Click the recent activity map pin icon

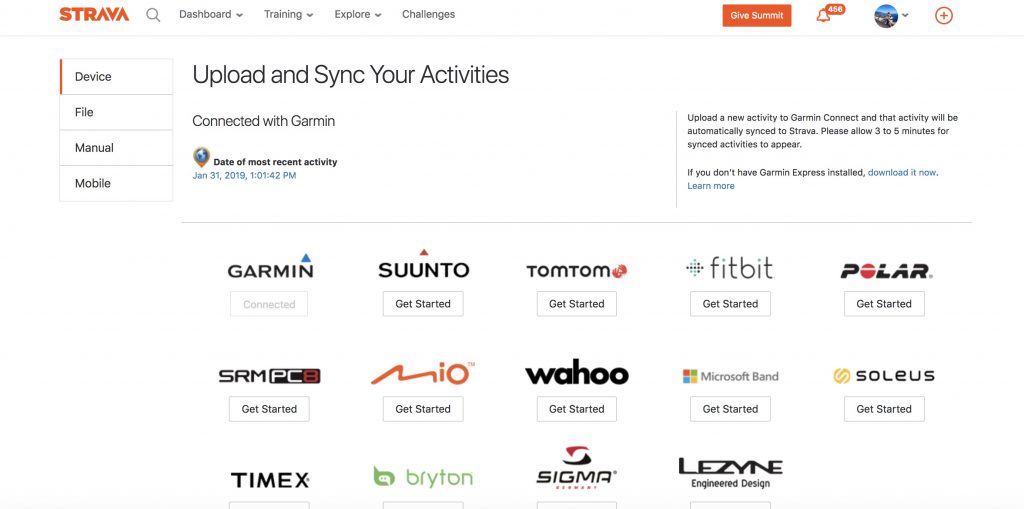(201, 157)
